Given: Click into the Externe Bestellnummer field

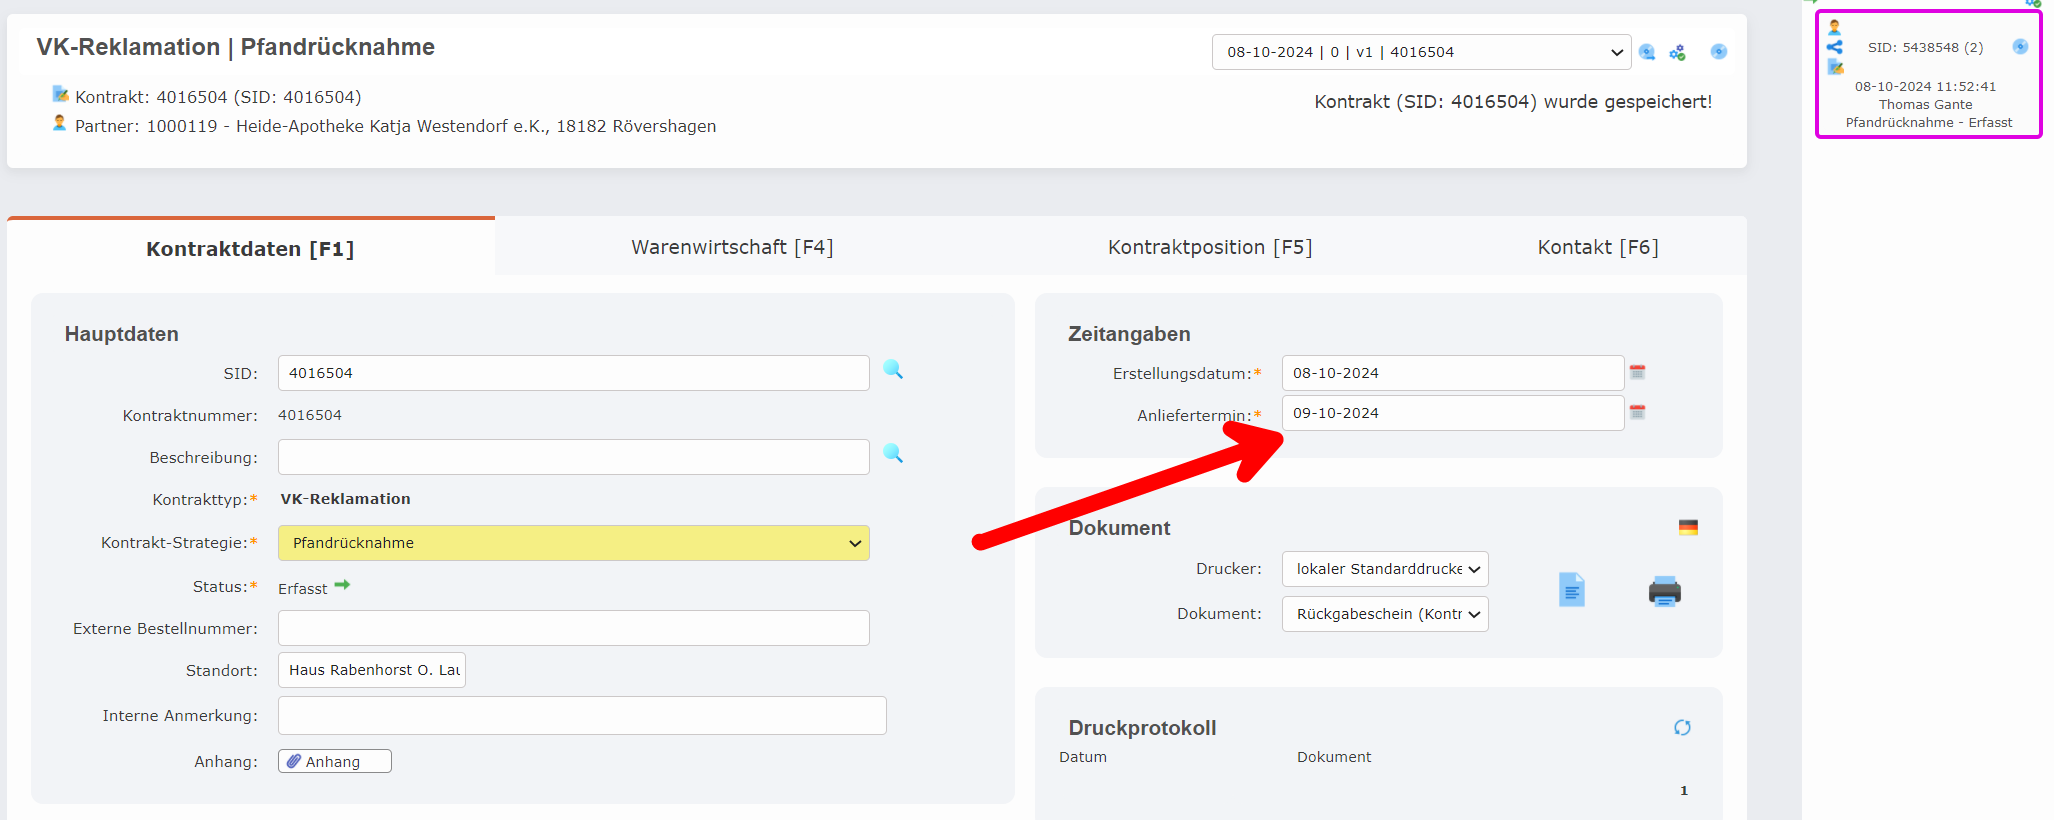Looking at the screenshot, I should (x=573, y=629).
